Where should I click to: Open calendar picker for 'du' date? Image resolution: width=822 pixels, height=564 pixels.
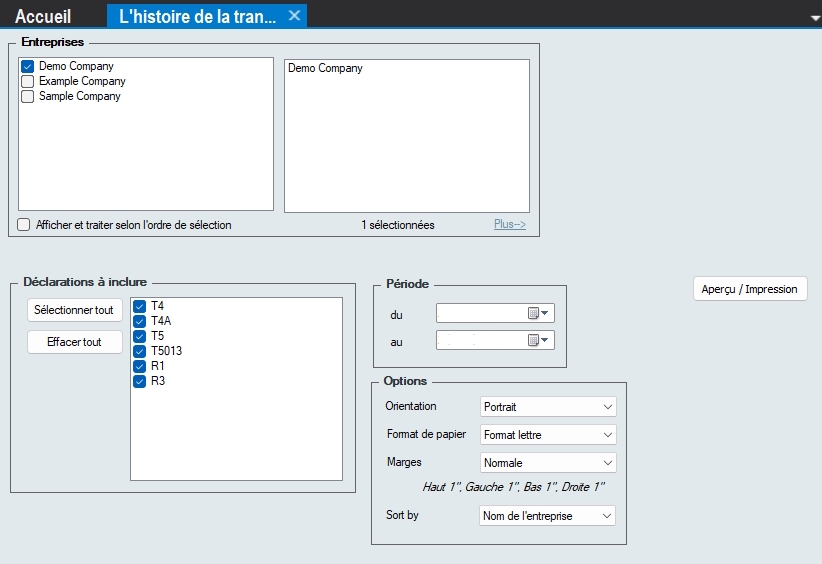(x=538, y=314)
